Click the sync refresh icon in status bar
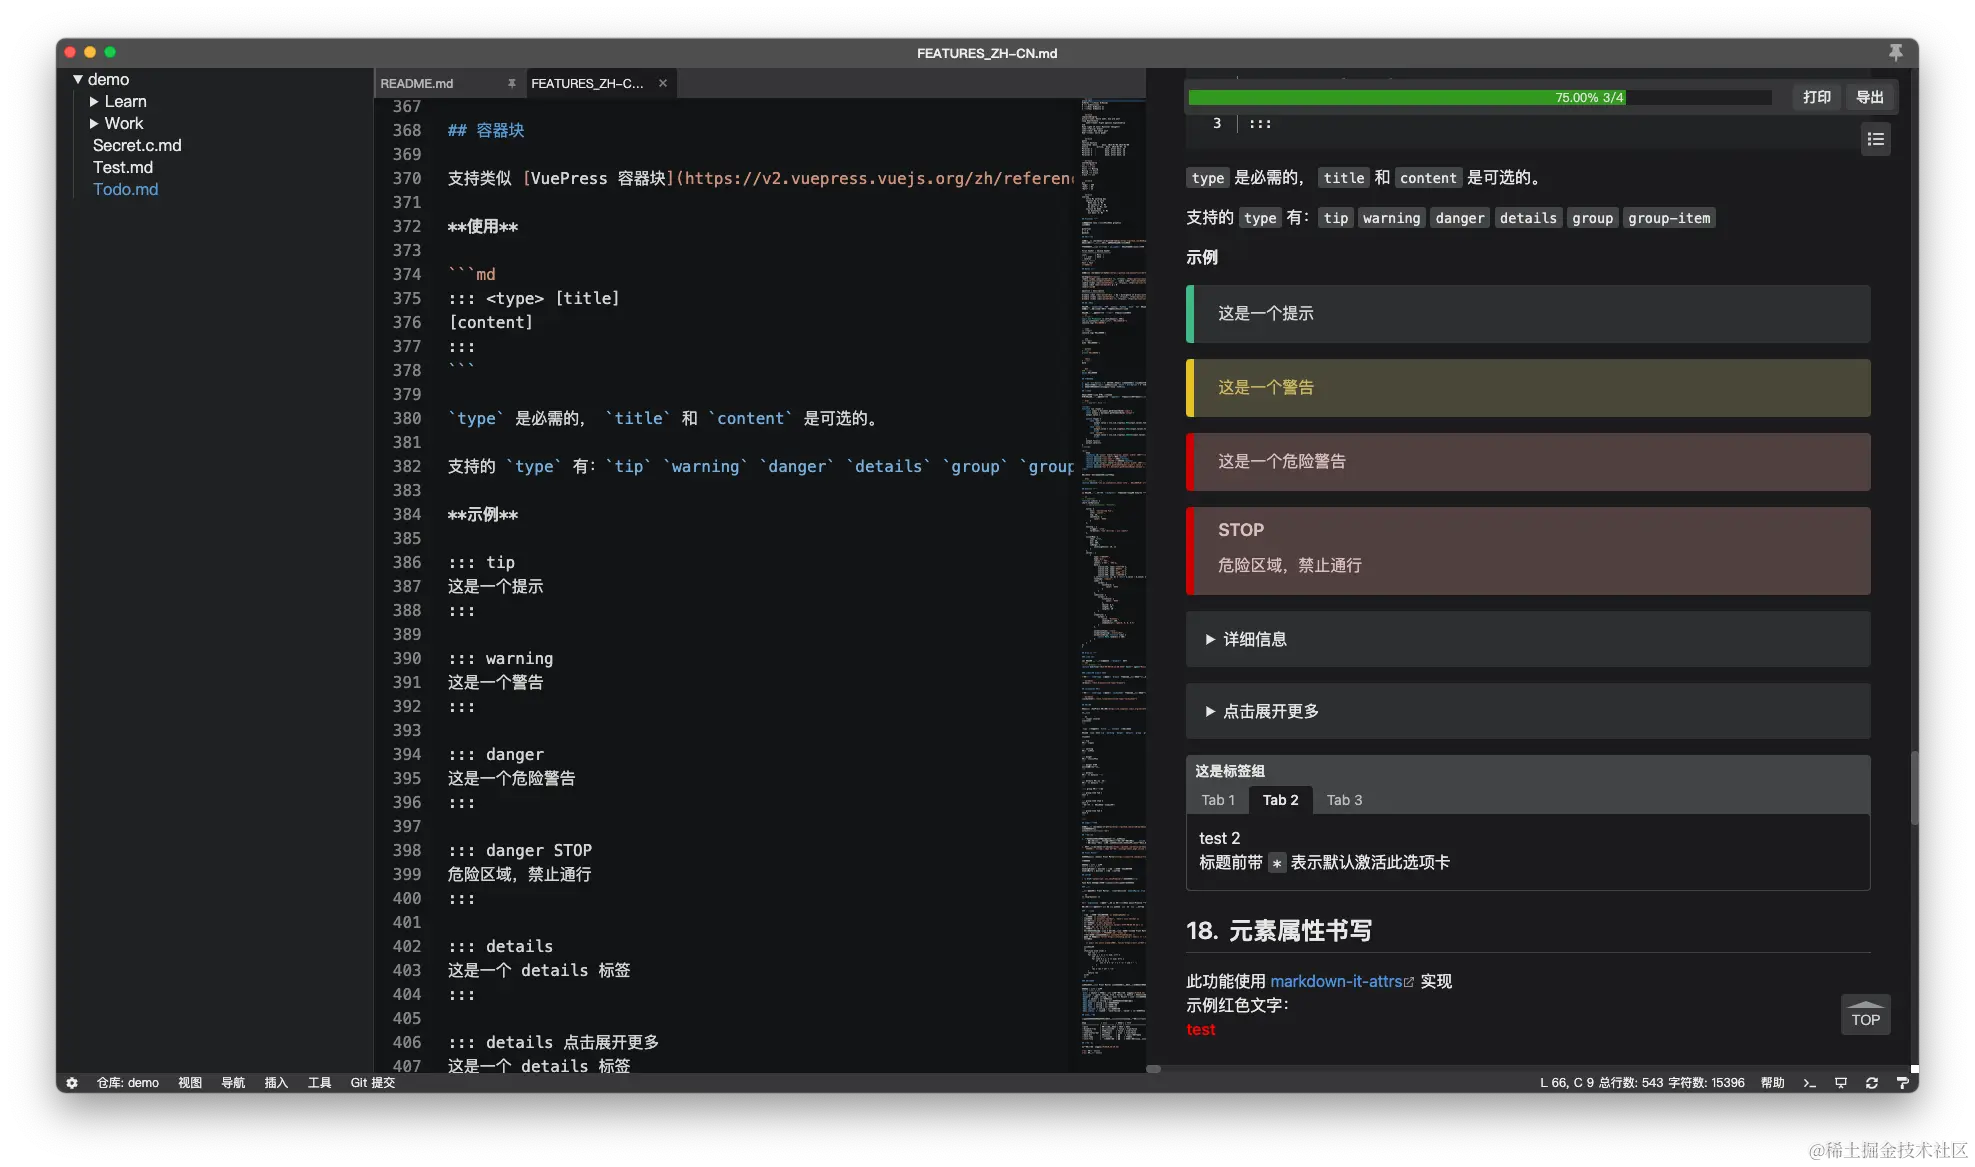The height and width of the screenshot is (1167, 1975). (1871, 1082)
